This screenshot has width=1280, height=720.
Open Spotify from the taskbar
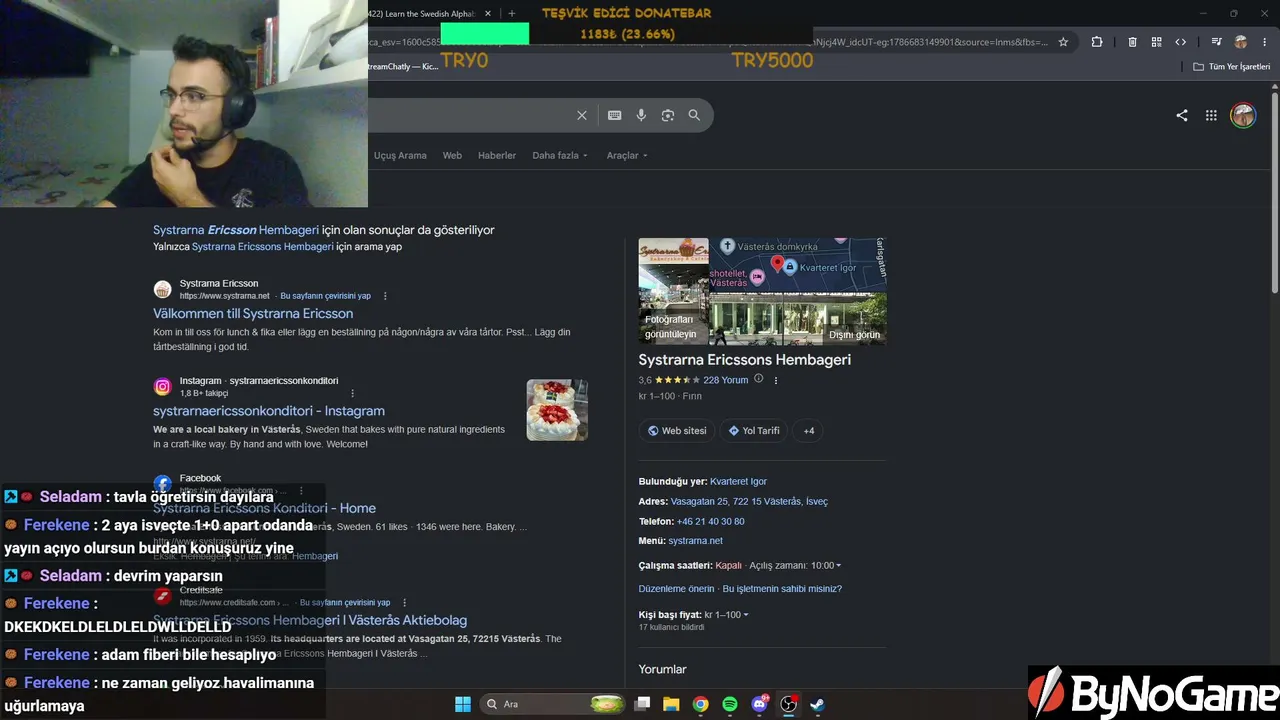730,704
